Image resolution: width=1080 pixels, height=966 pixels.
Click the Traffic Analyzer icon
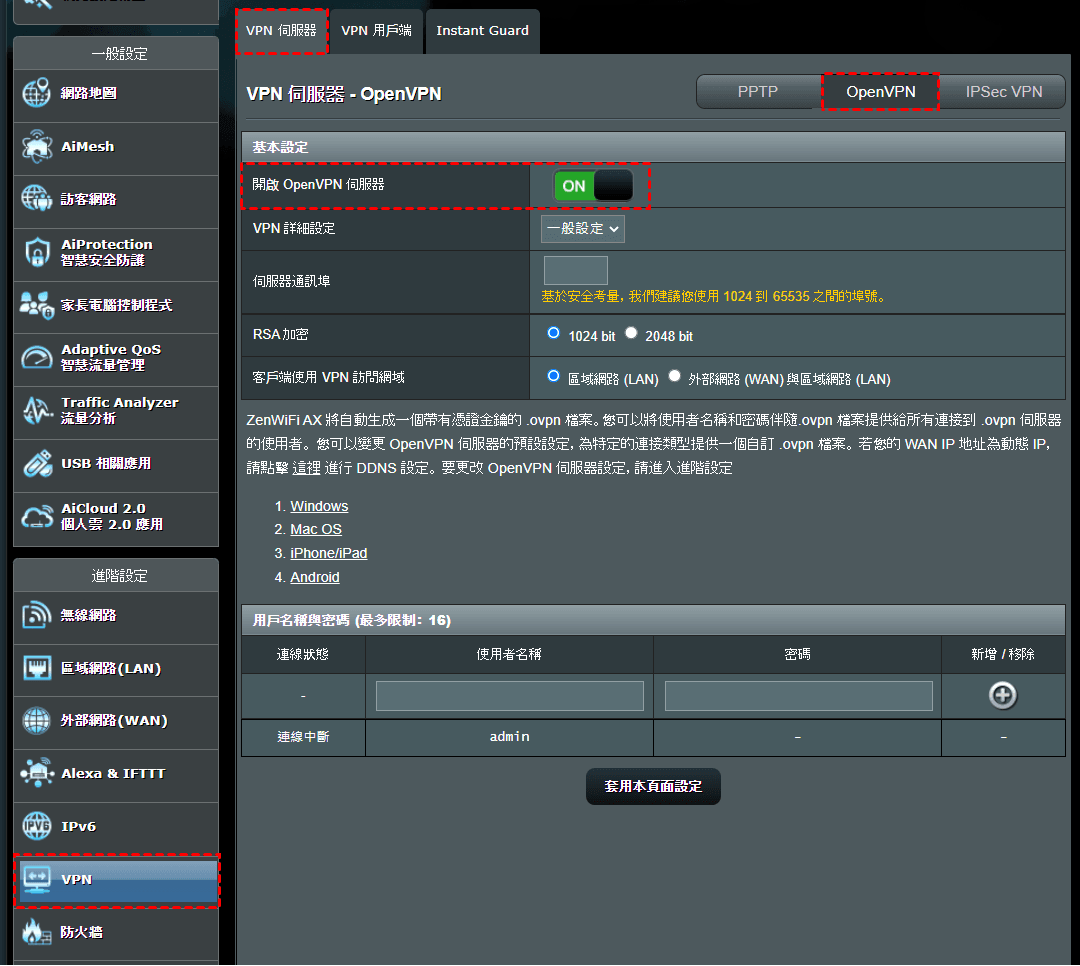point(36,410)
